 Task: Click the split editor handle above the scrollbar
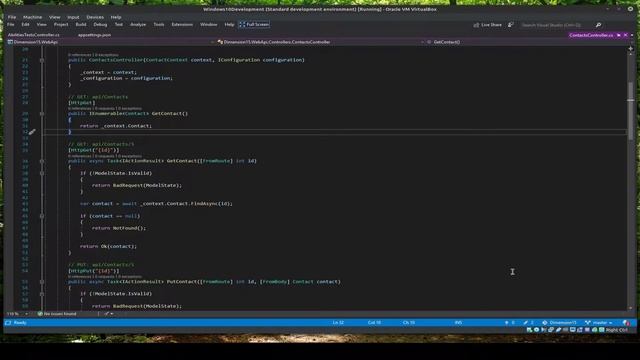[631, 48]
